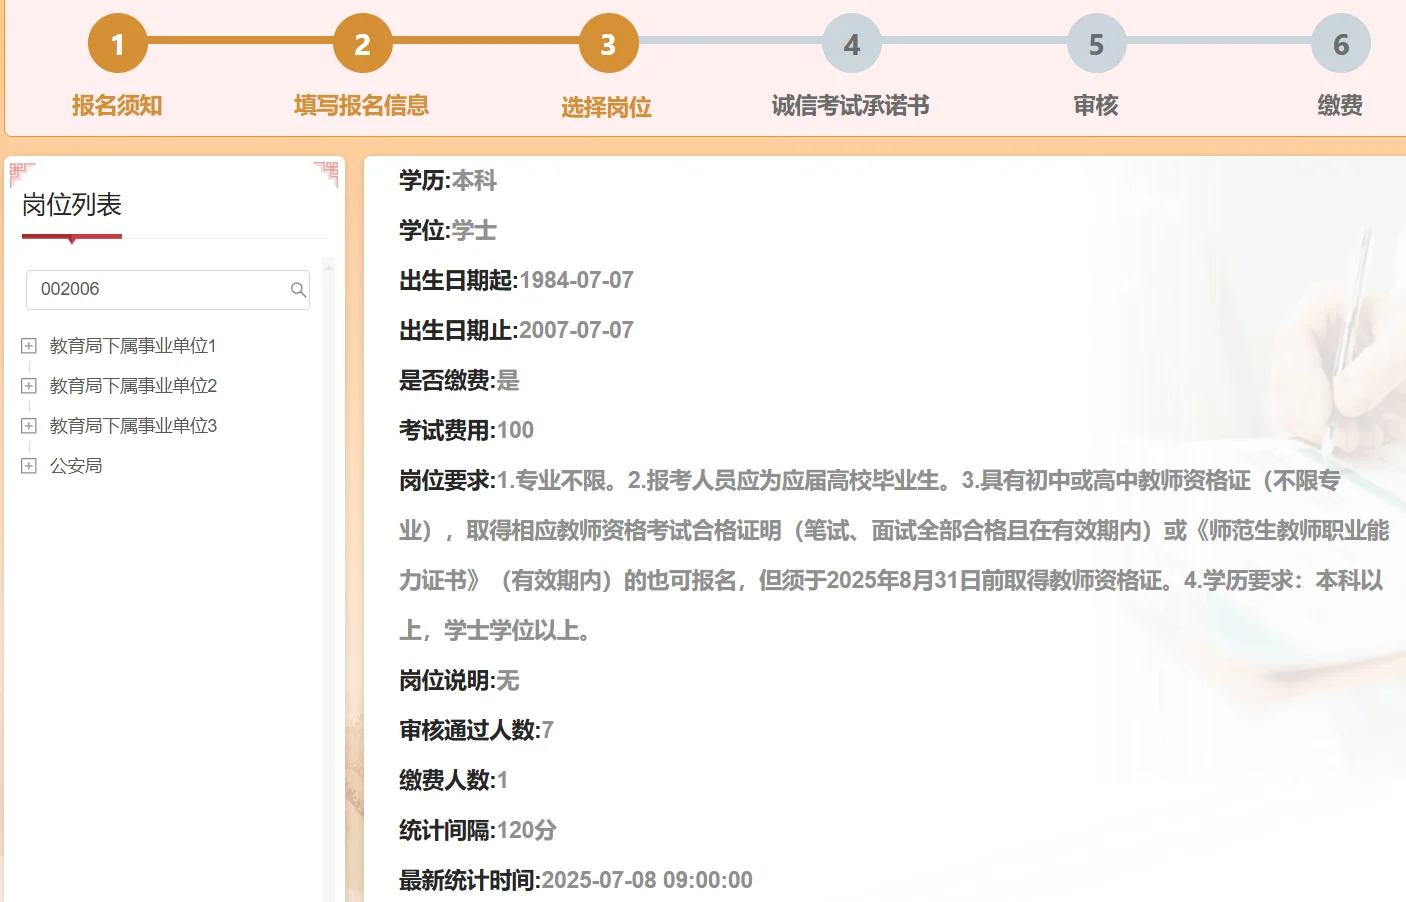The width and height of the screenshot is (1406, 902).
Task: Expand 教育局下属事业单位3 tree node
Action: pyautogui.click(x=29, y=426)
